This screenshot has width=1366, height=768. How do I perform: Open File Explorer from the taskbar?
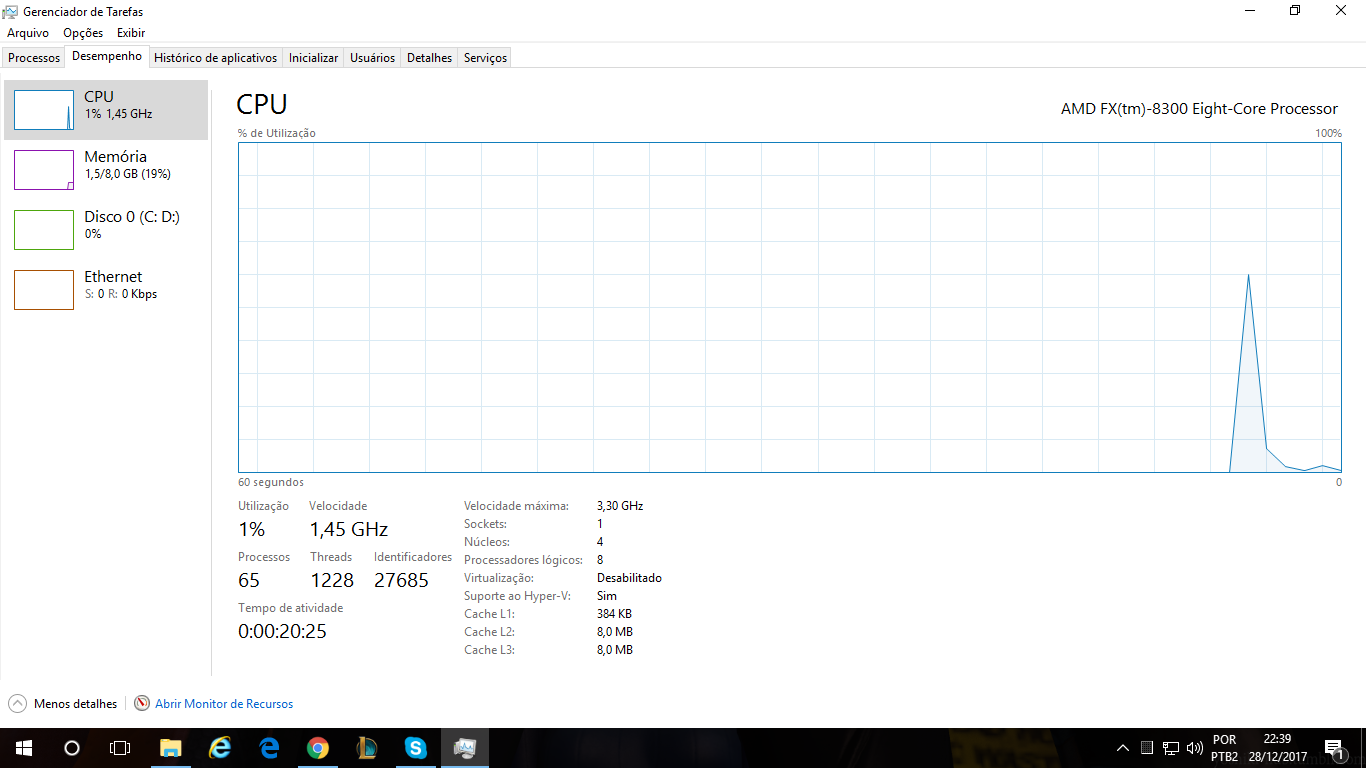click(x=171, y=748)
